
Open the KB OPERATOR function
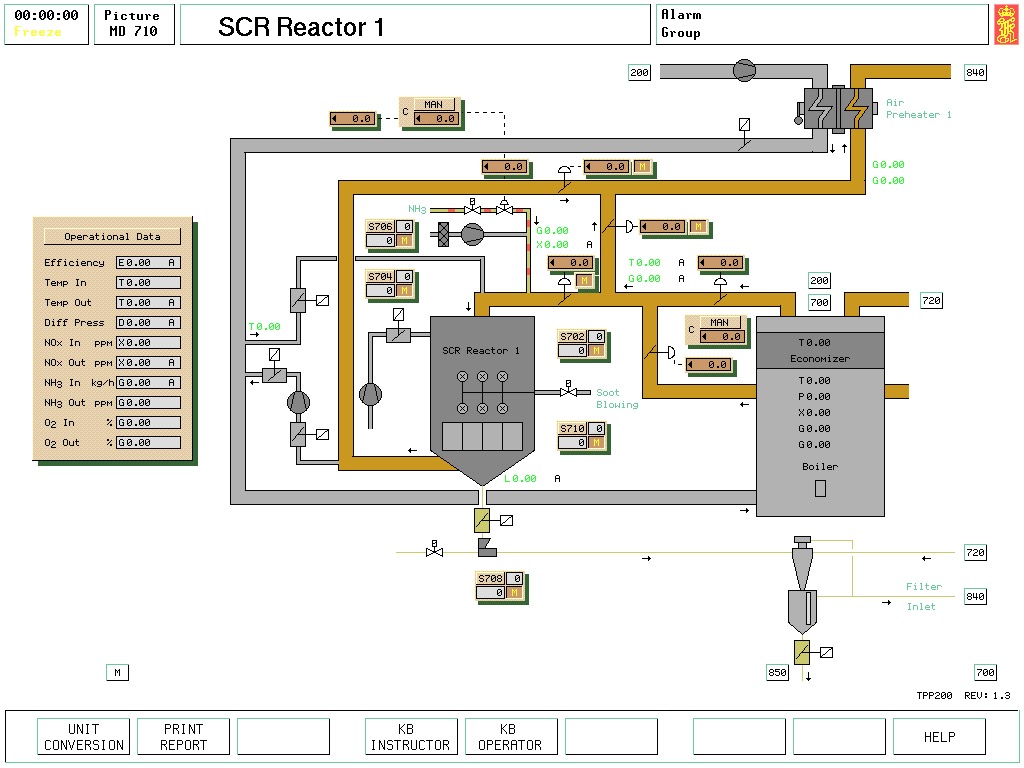click(511, 737)
